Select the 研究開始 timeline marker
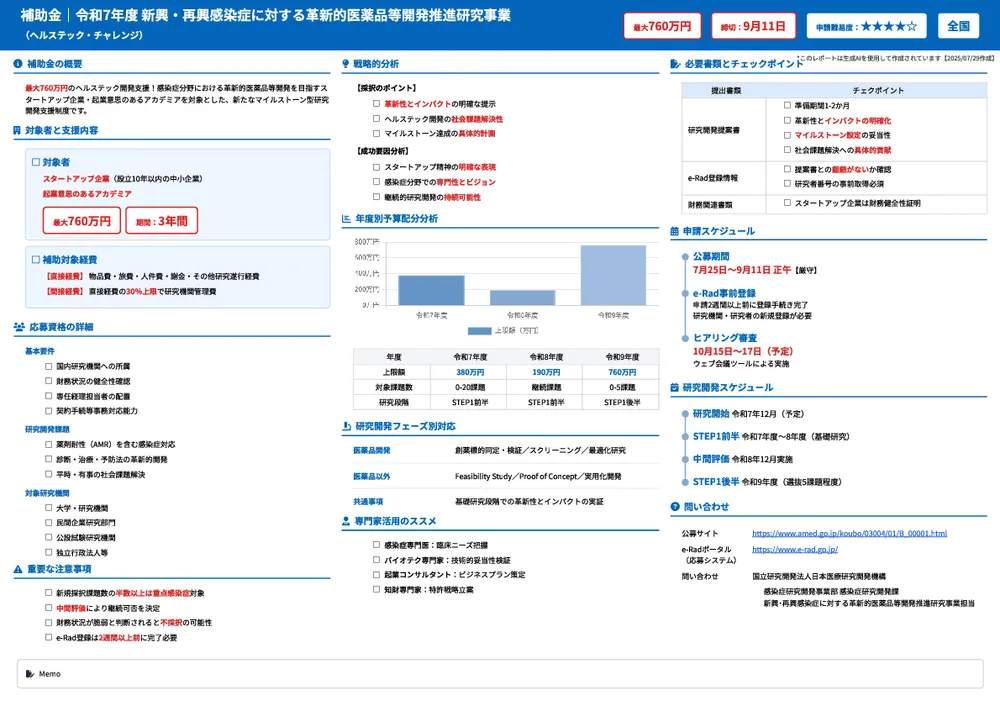The image size is (1000, 706). [685, 415]
